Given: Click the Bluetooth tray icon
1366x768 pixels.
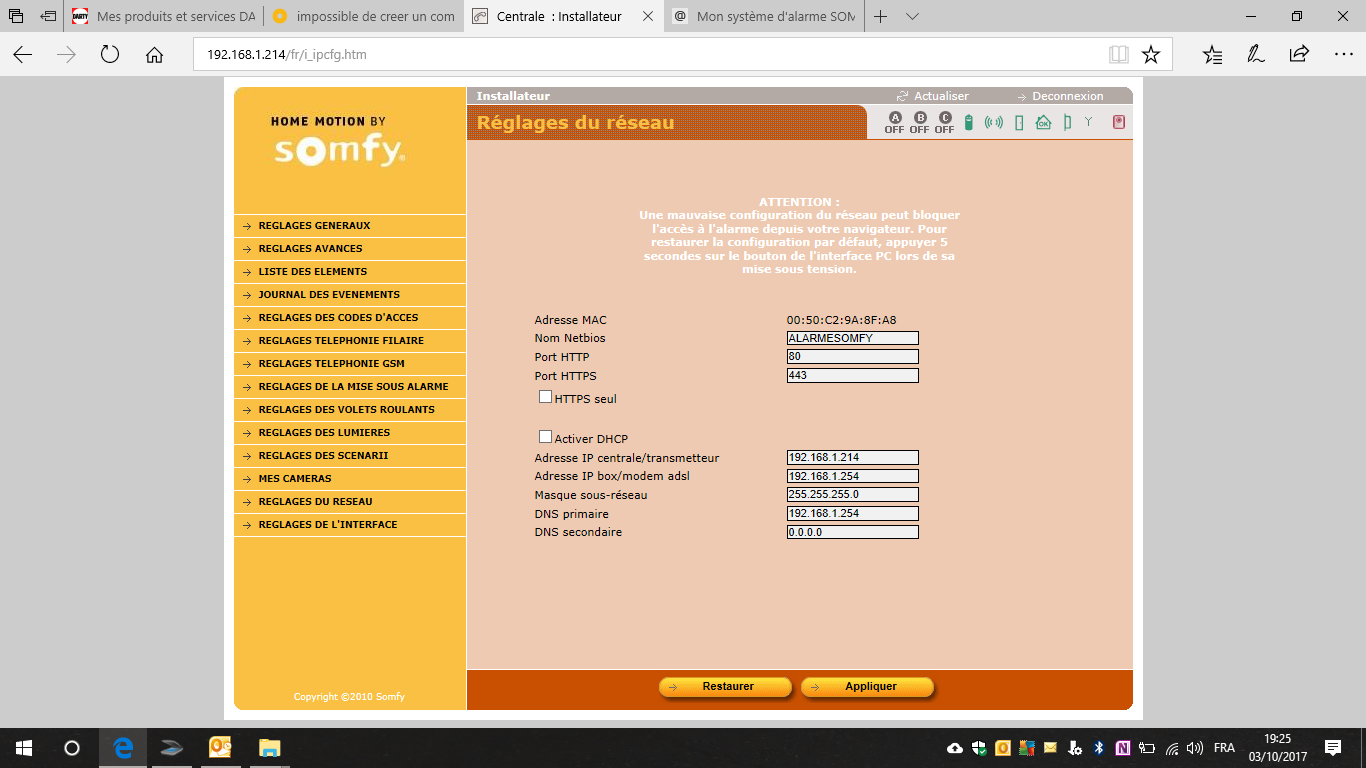Looking at the screenshot, I should pyautogui.click(x=1098, y=748).
